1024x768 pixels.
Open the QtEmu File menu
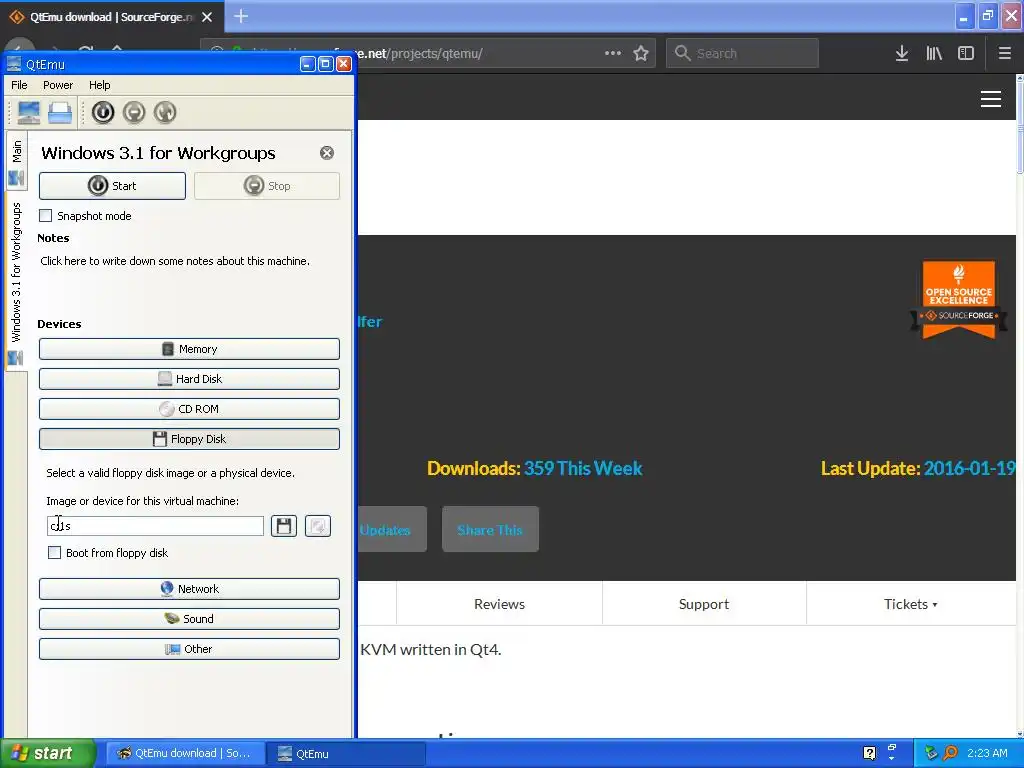[20, 85]
